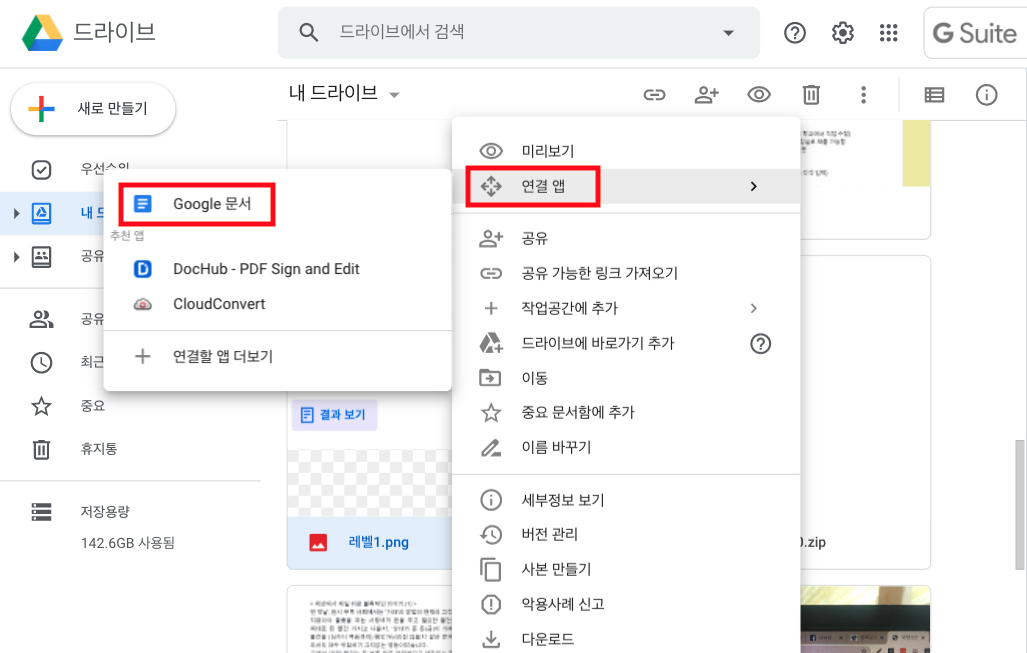Image resolution: width=1027 pixels, height=653 pixels.
Task: Expand the 작업공간에 추가 chevron
Action: 754,308
